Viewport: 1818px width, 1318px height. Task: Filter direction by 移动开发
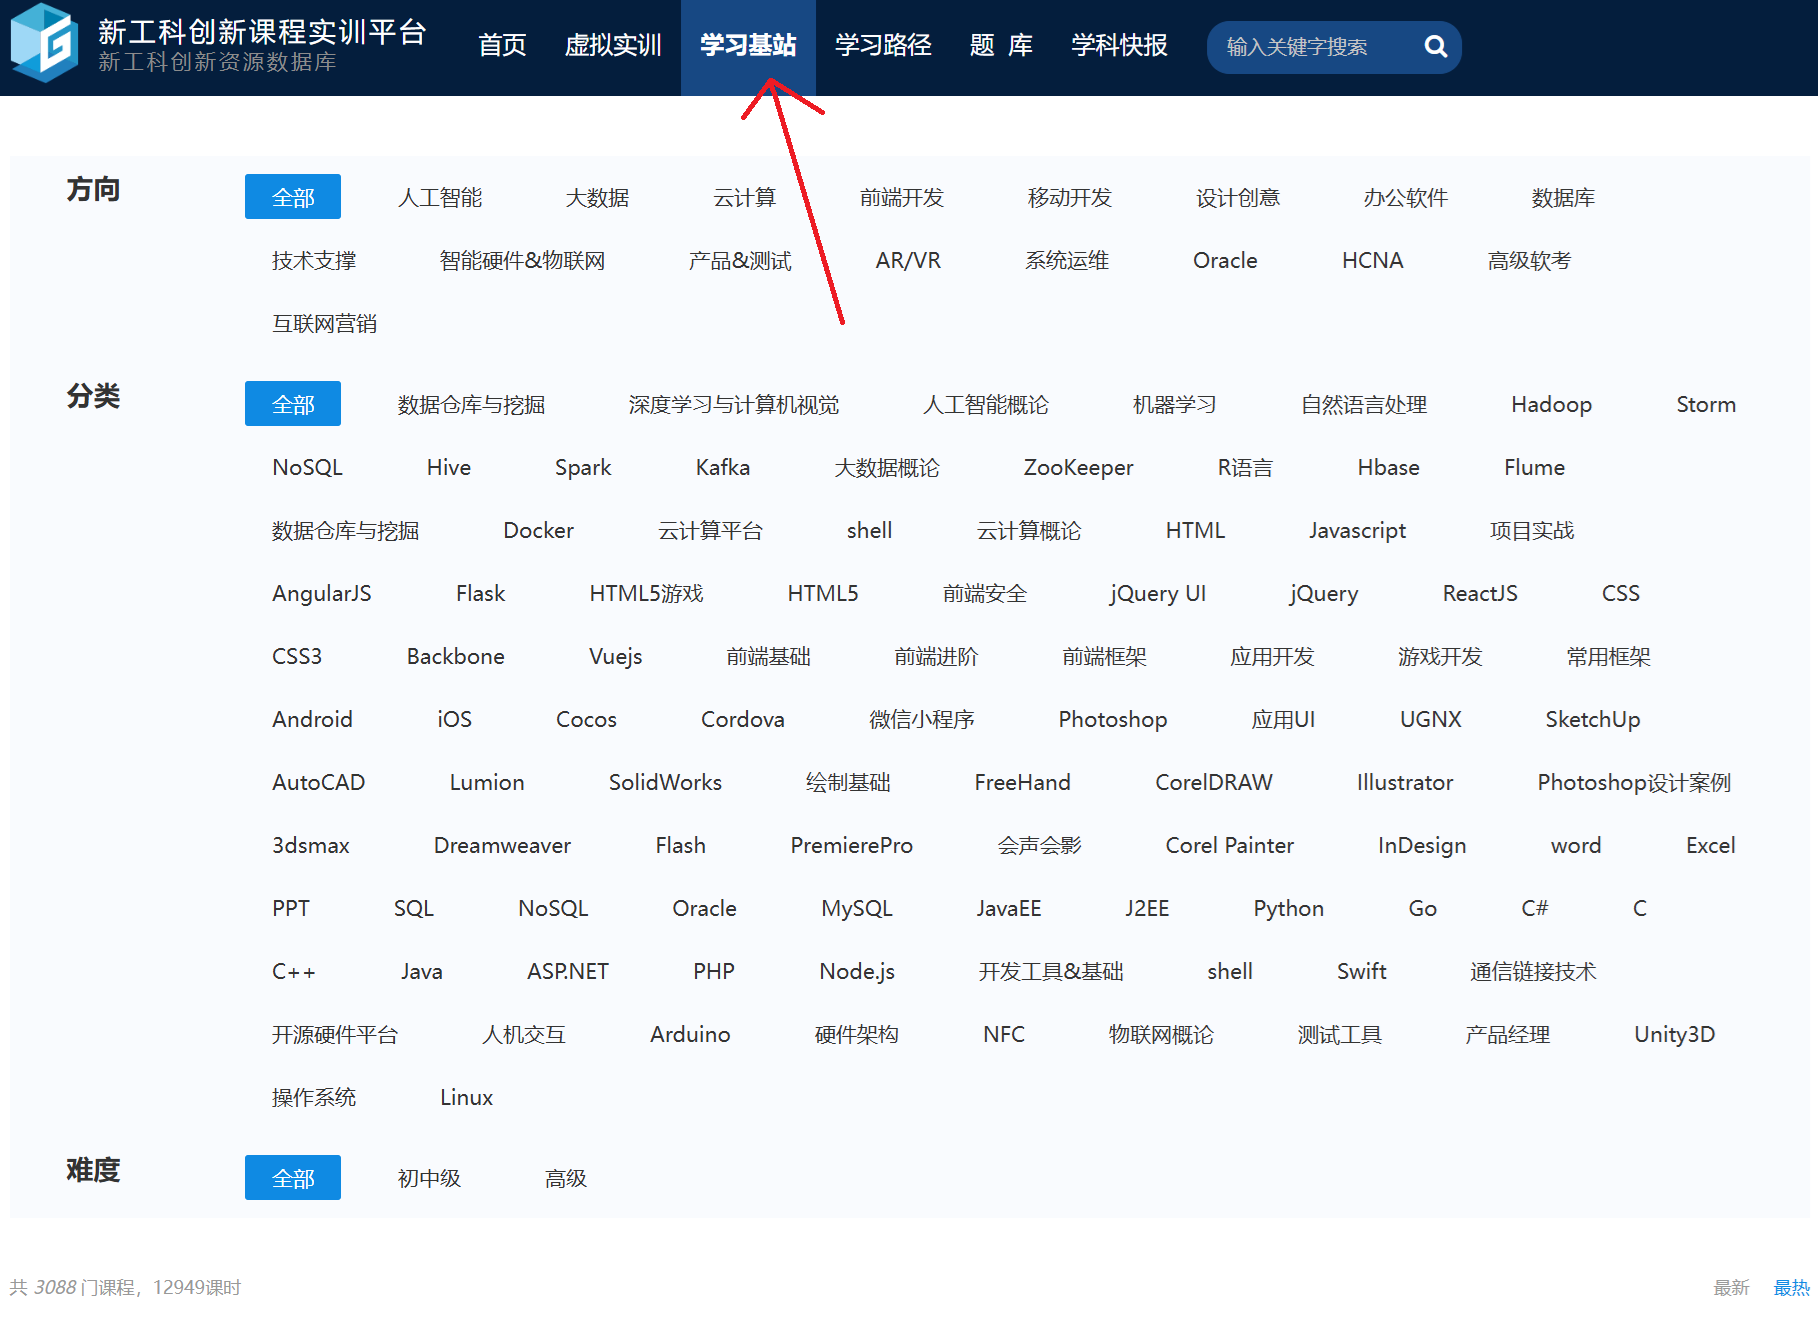pos(1070,197)
